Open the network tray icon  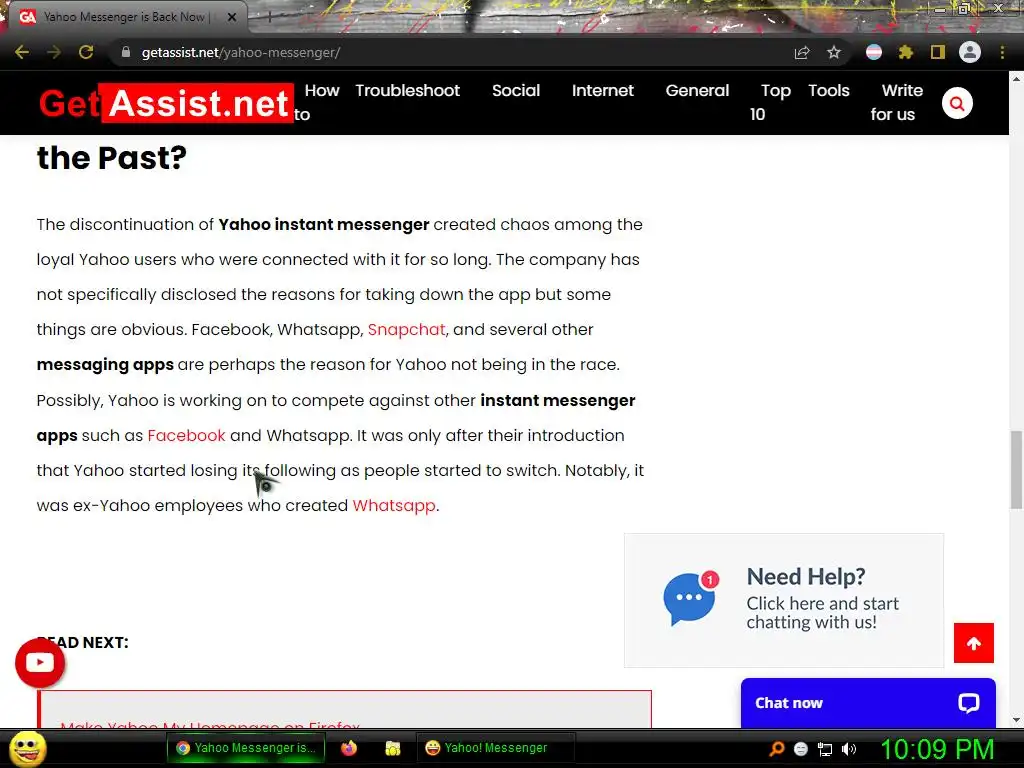[x=825, y=749]
